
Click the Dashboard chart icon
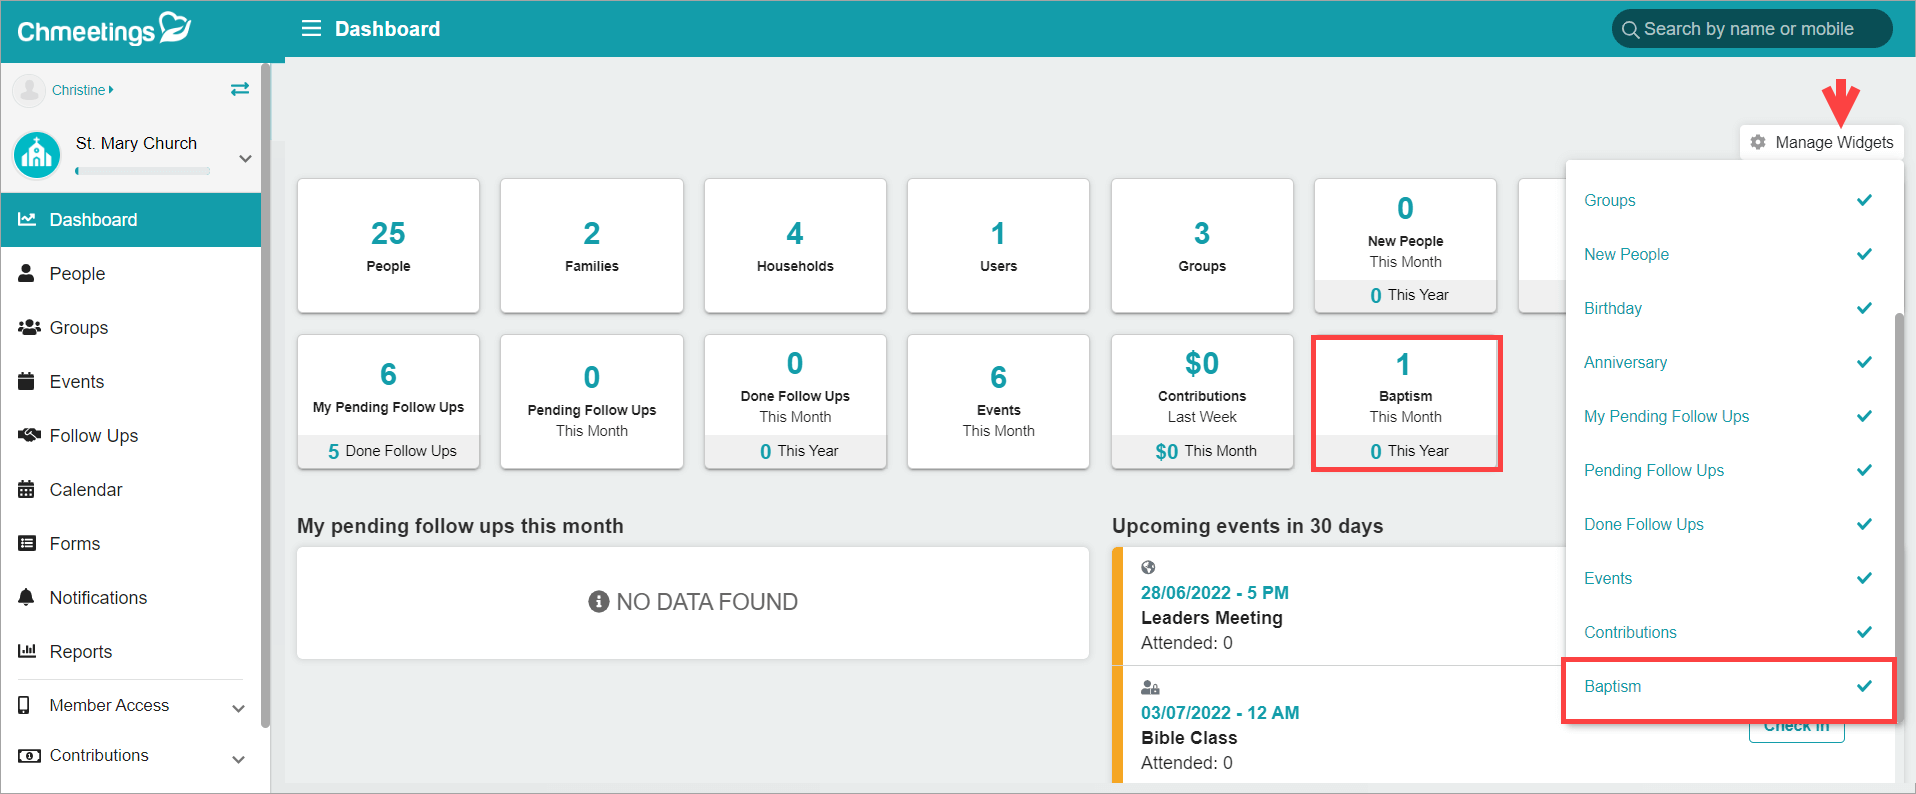click(x=27, y=219)
